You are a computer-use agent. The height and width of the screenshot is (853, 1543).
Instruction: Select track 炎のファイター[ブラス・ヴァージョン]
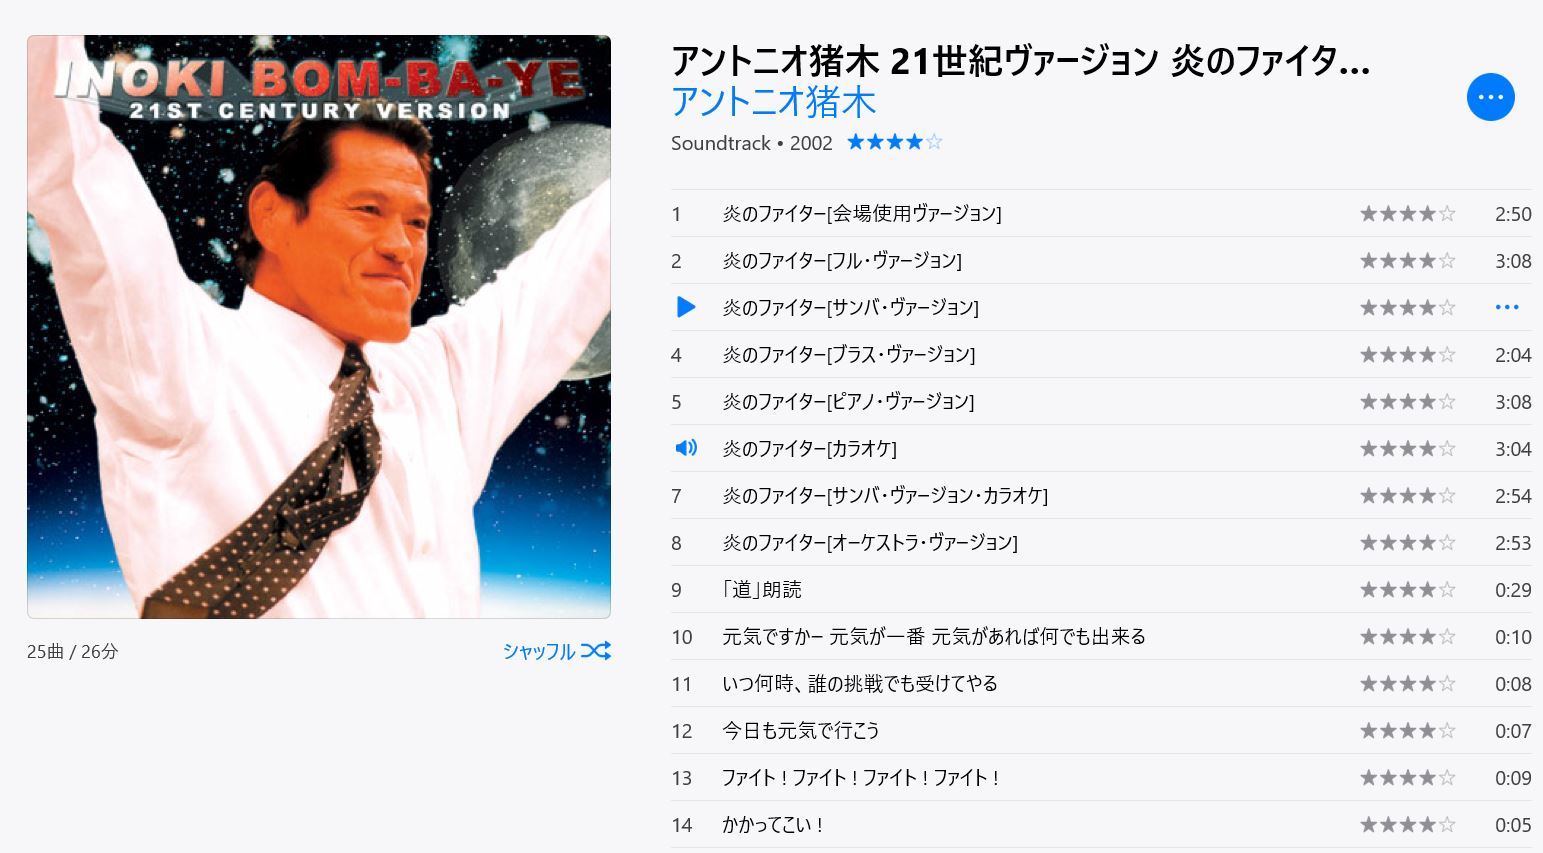[x=1101, y=354]
